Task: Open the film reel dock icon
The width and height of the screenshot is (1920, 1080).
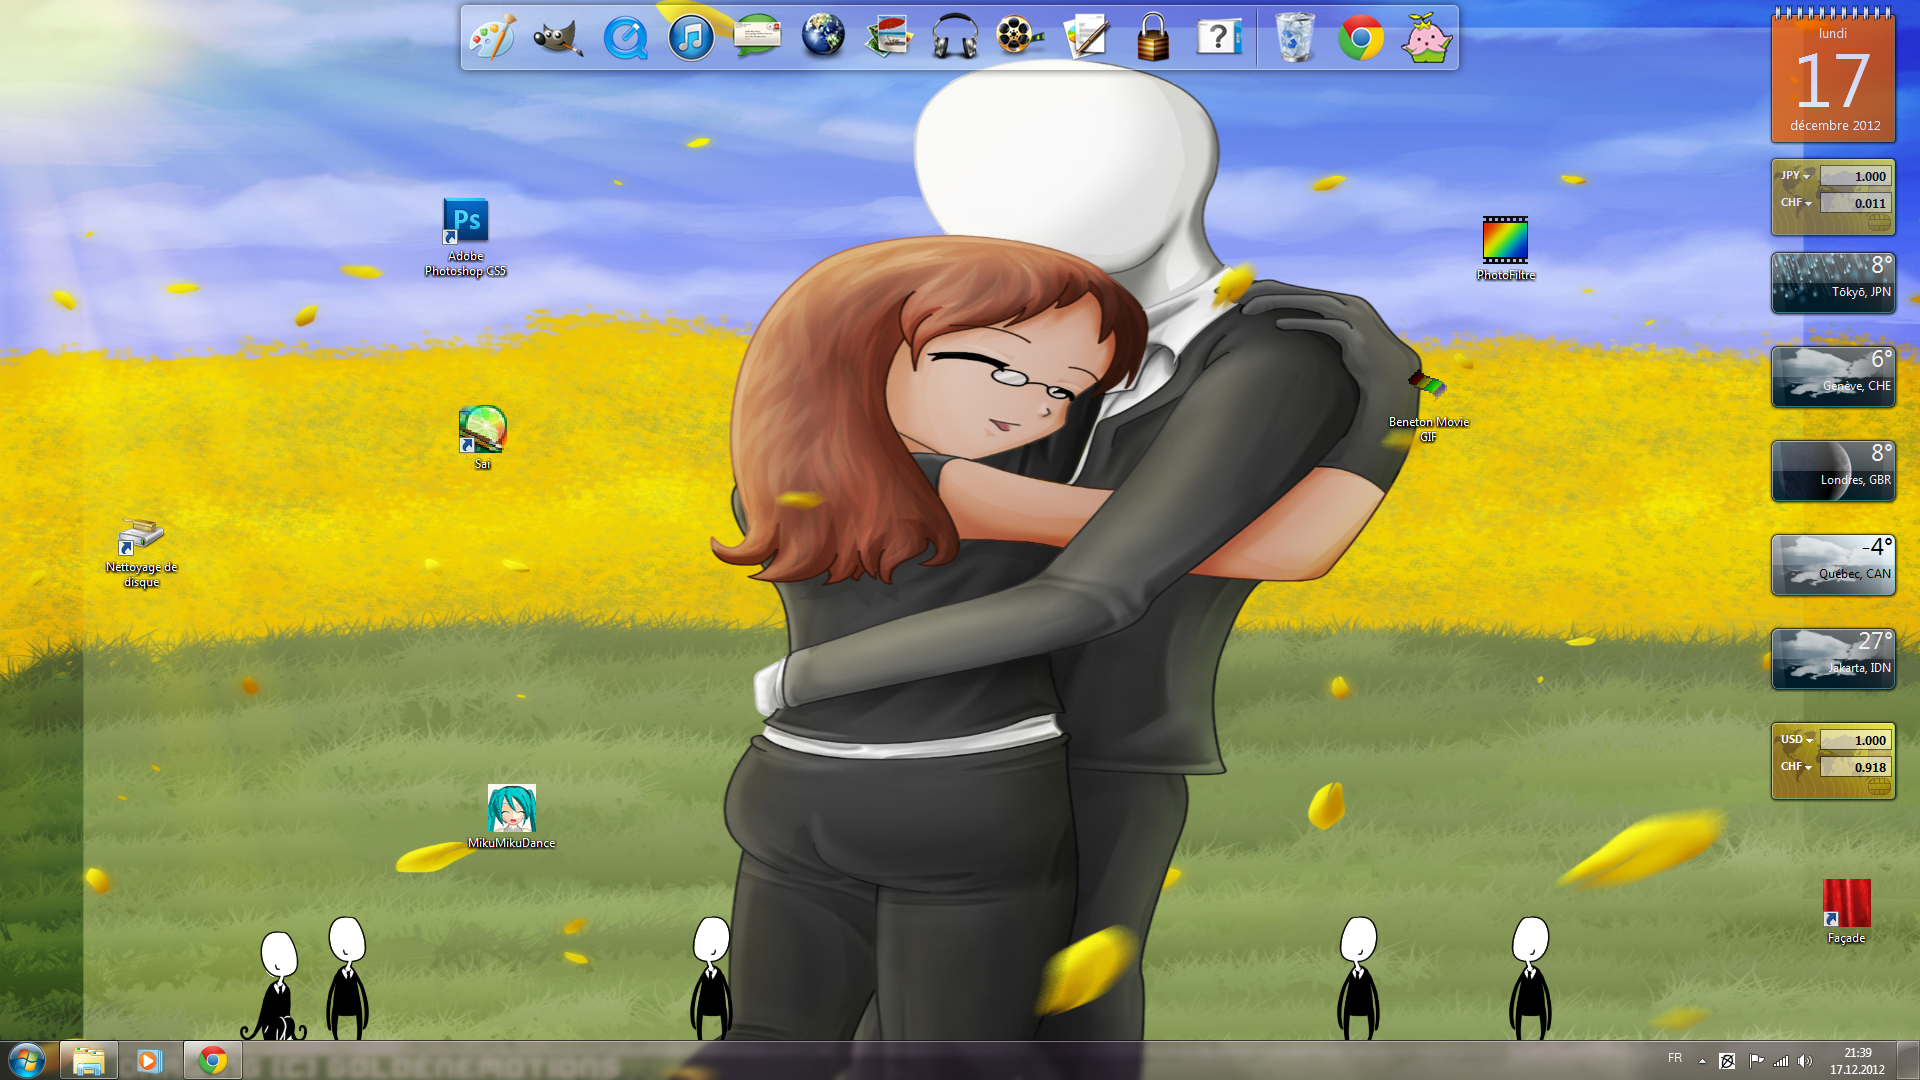Action: tap(1020, 38)
